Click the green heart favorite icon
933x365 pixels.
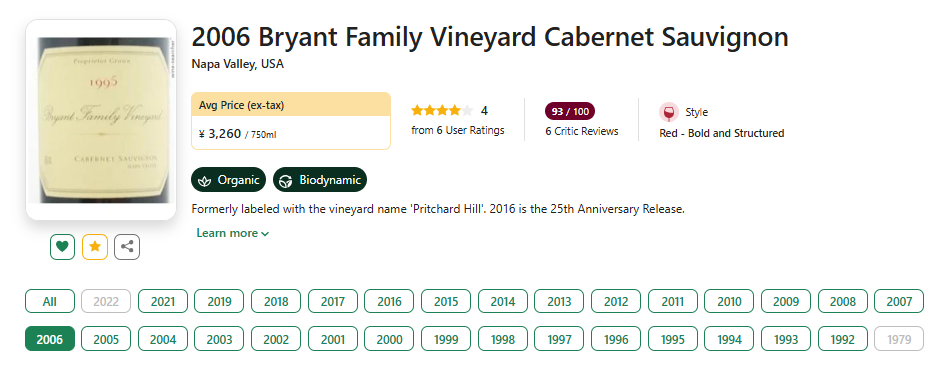(x=62, y=247)
